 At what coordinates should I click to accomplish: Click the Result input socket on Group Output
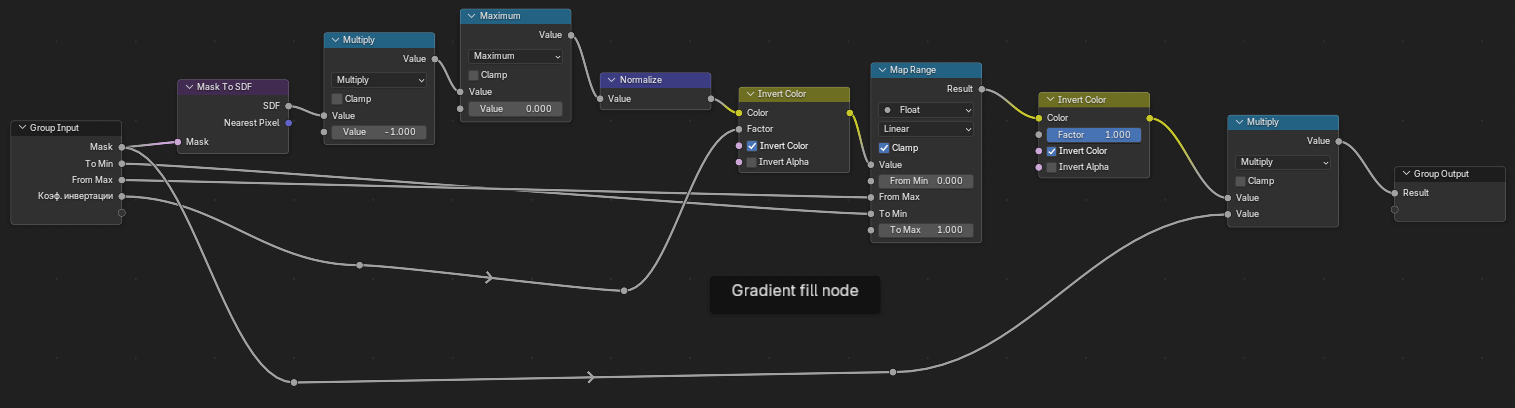1395,193
